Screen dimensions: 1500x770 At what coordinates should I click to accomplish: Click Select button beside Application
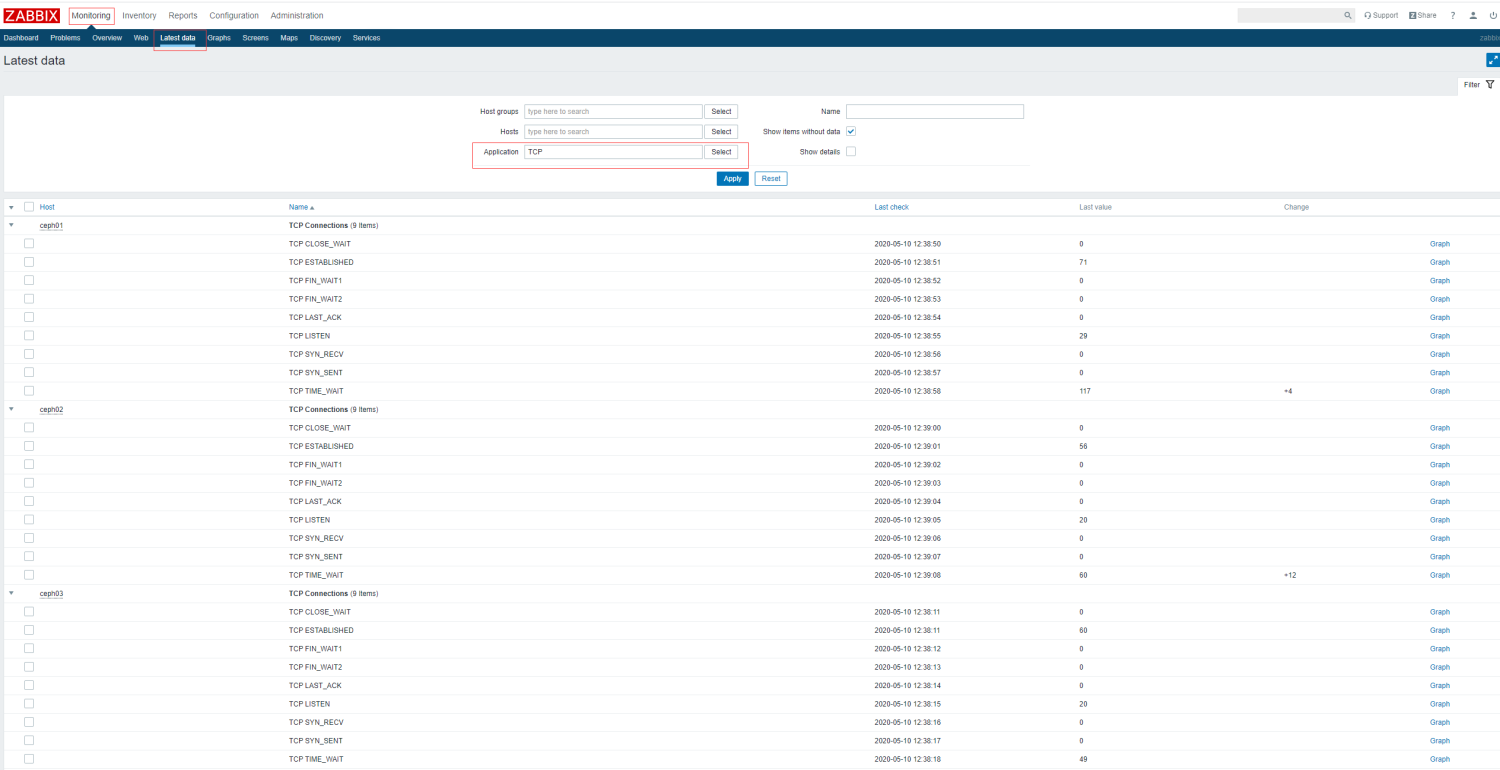721,152
